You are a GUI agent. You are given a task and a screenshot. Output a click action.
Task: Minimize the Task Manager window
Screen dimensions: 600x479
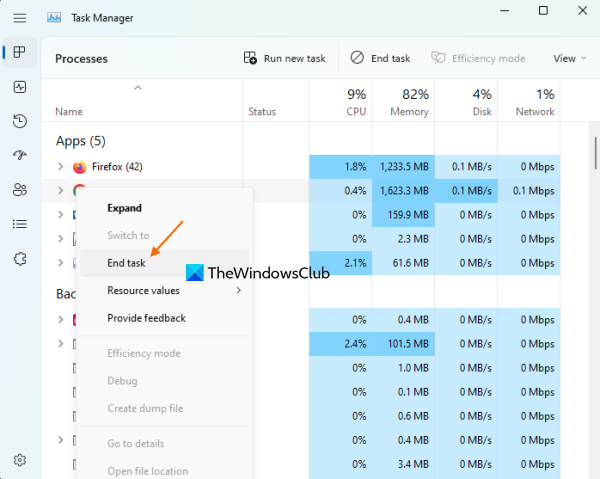504,11
